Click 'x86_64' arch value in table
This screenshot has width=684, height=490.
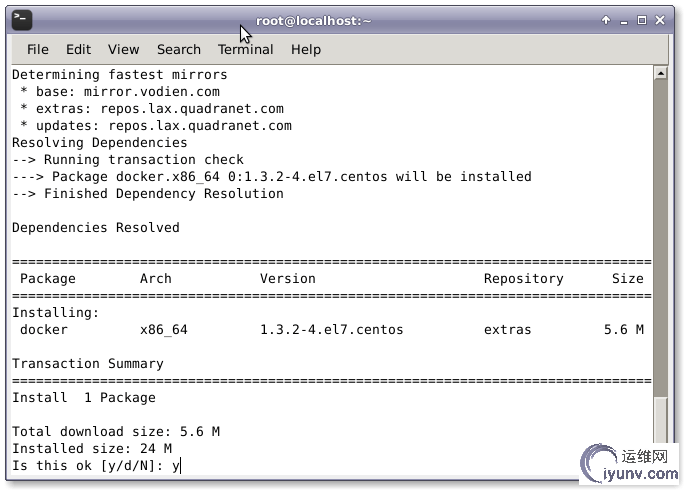[x=164, y=330]
